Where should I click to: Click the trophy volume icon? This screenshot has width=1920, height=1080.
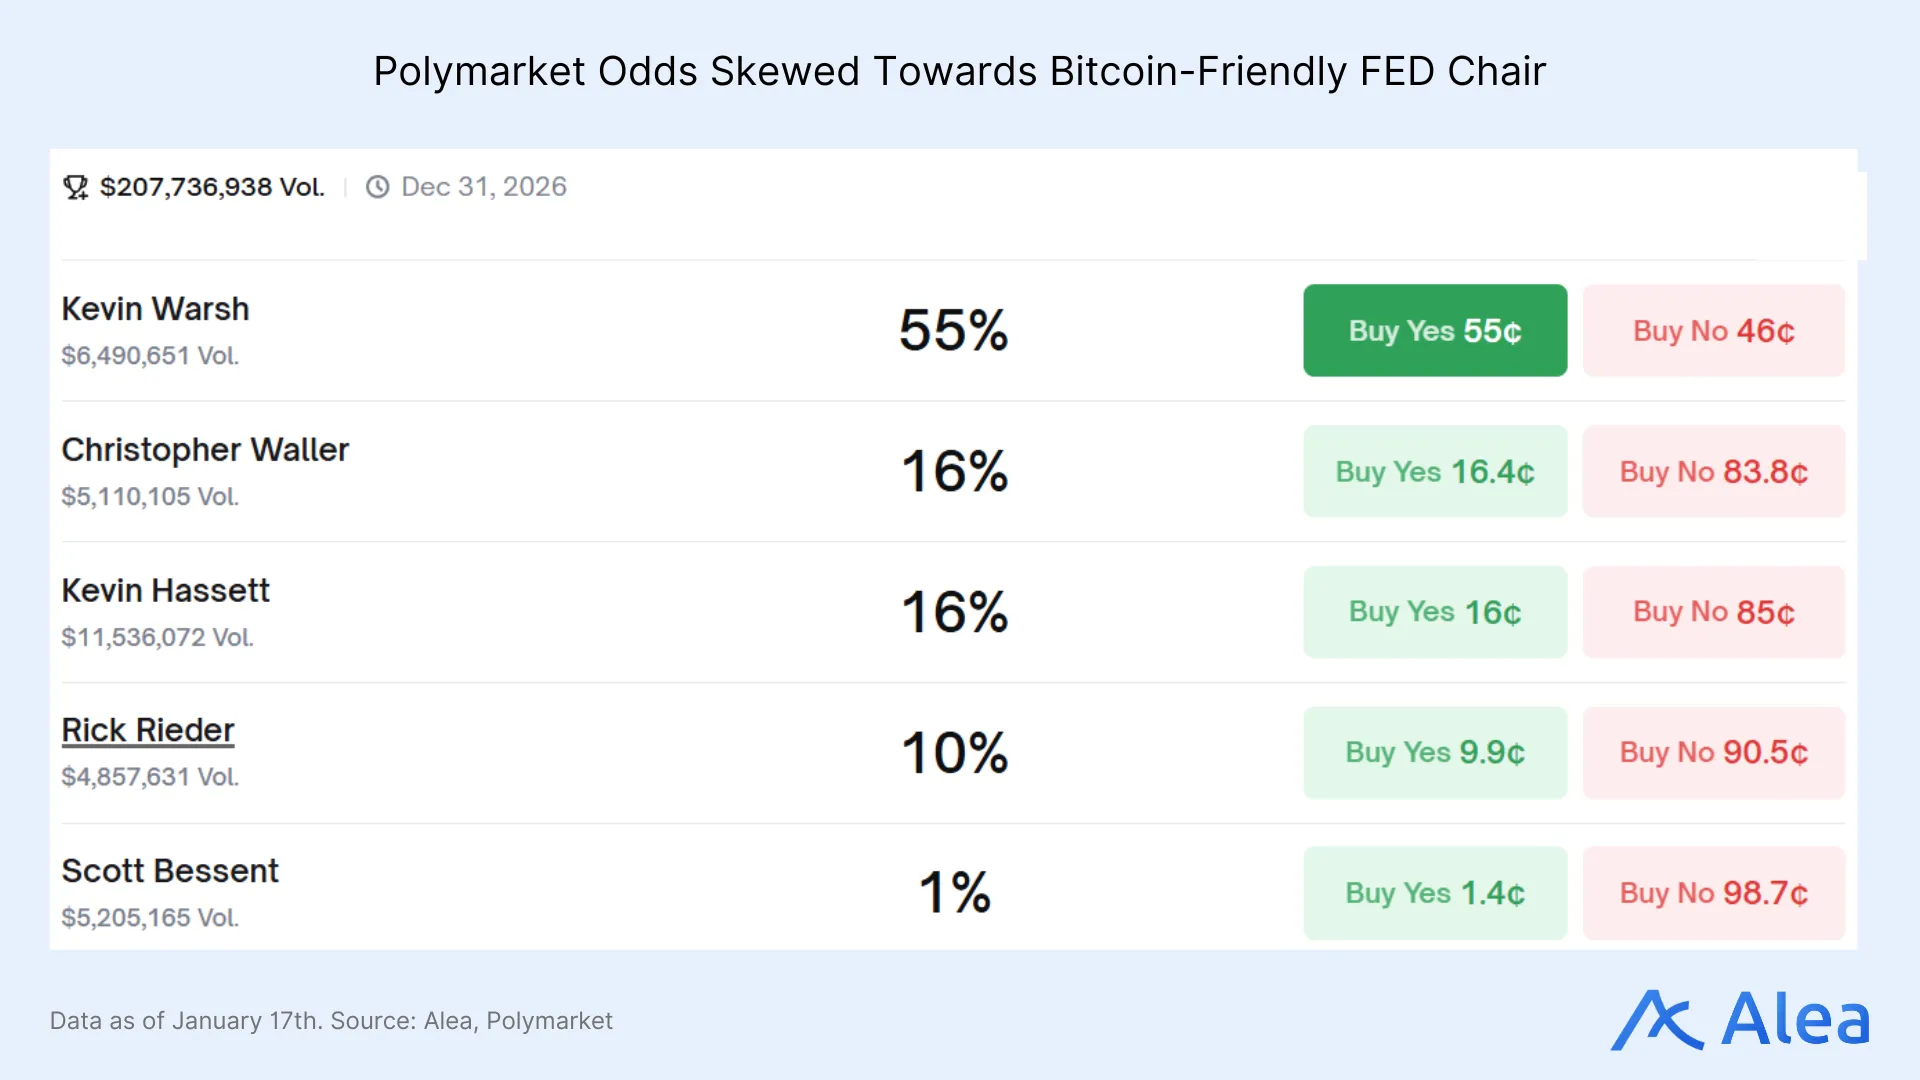pos(76,187)
